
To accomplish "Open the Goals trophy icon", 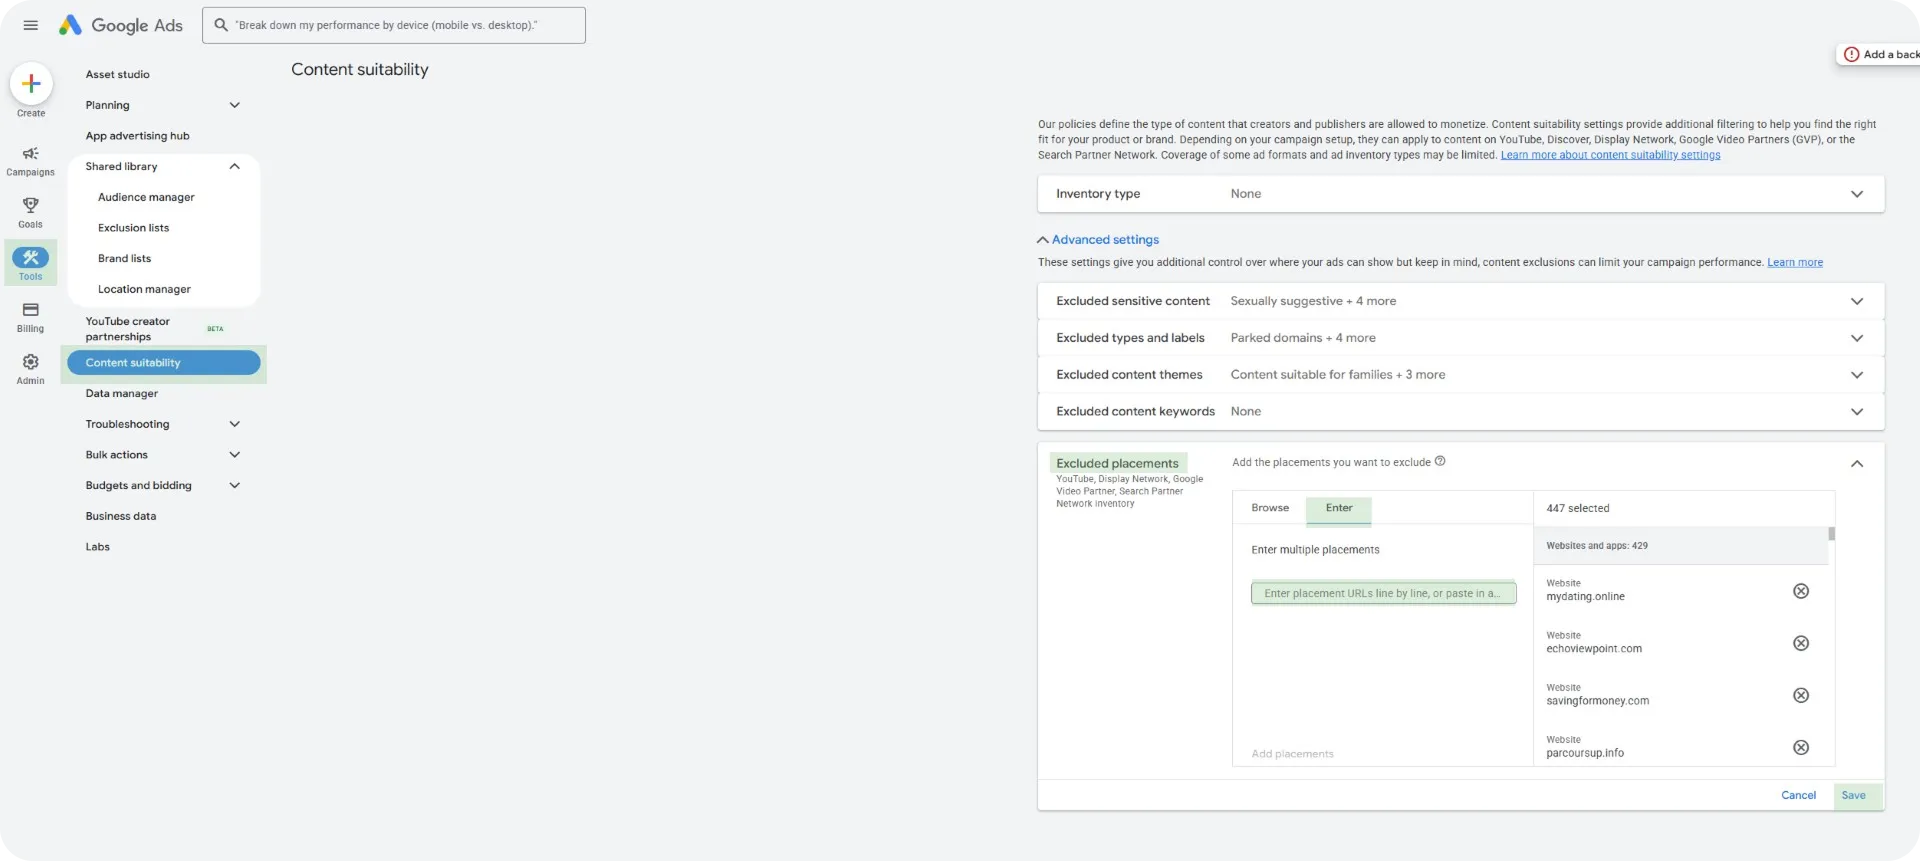I will [x=31, y=205].
